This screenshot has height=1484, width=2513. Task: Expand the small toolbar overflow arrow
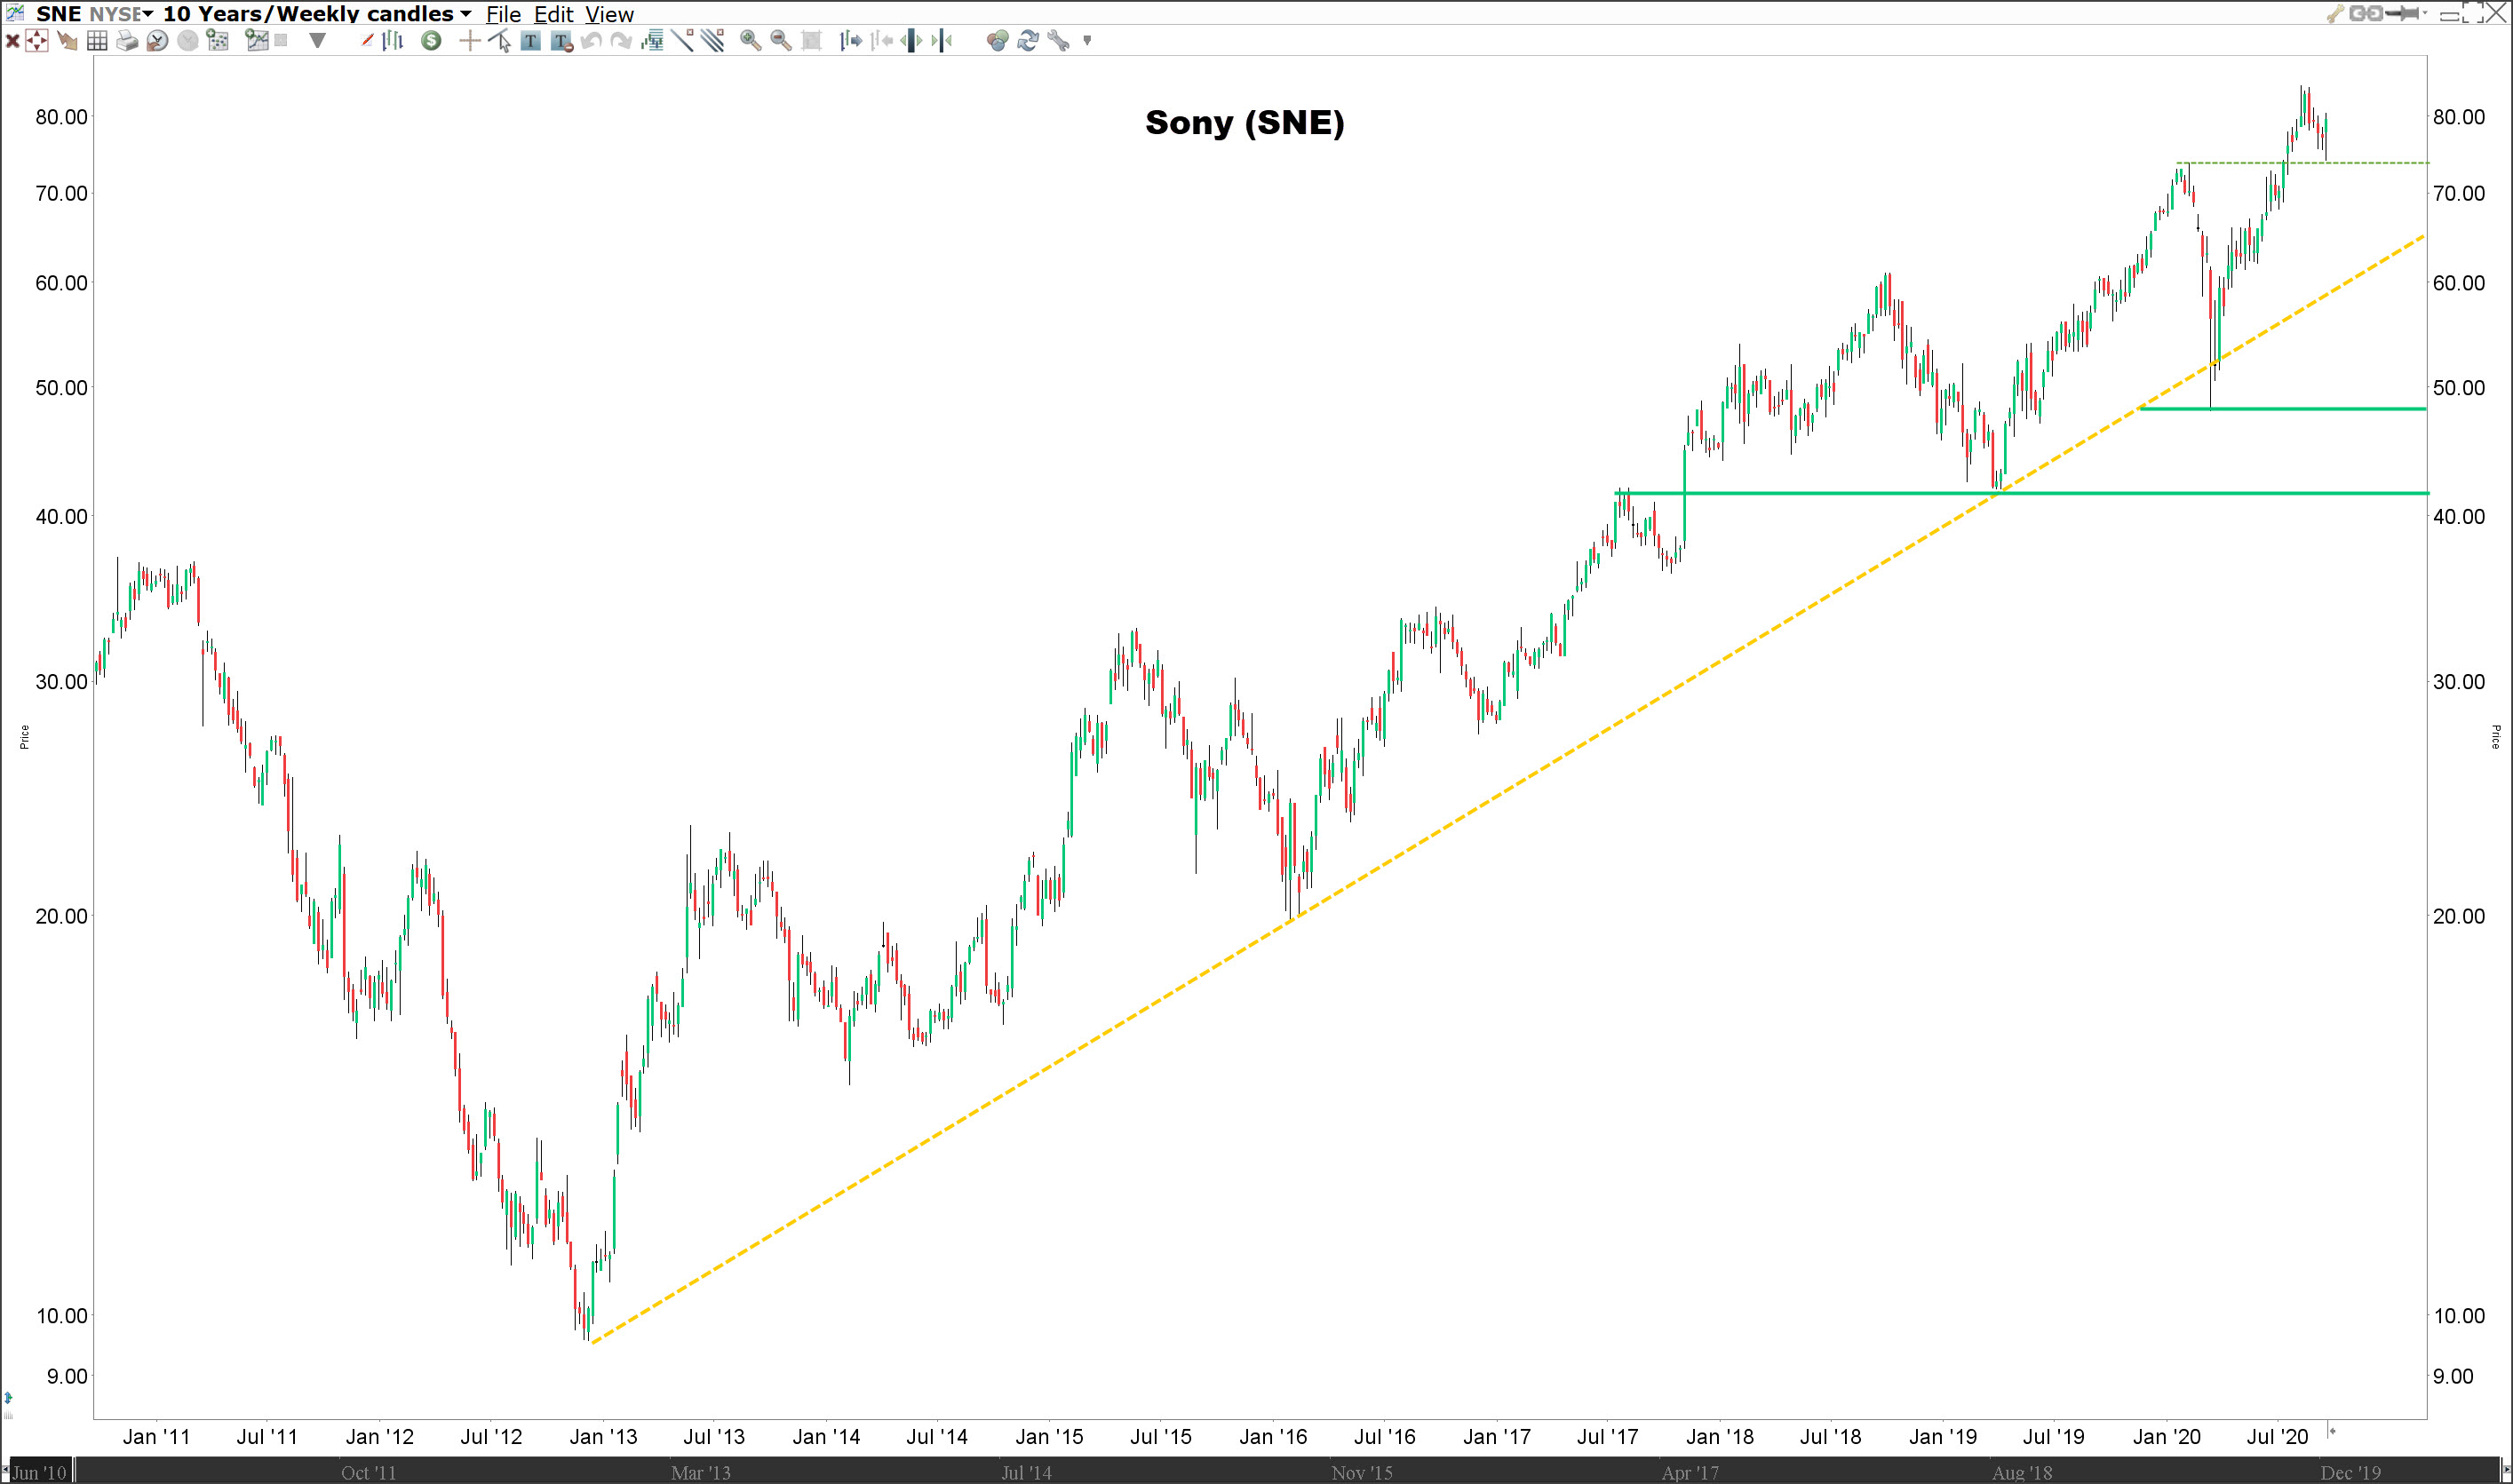pyautogui.click(x=1087, y=41)
